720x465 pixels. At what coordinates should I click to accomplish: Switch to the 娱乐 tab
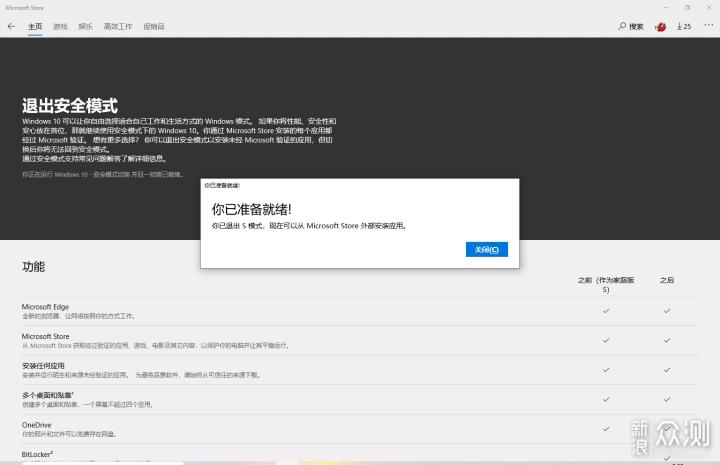pos(85,26)
